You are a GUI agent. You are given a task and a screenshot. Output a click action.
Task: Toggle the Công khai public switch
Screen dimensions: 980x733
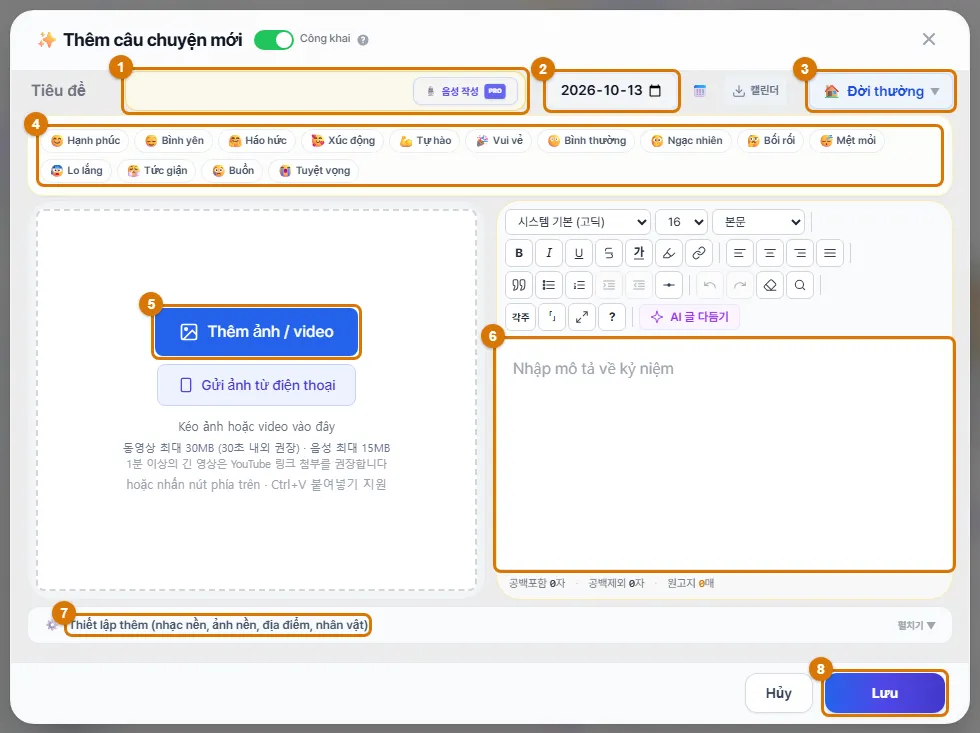coord(274,40)
